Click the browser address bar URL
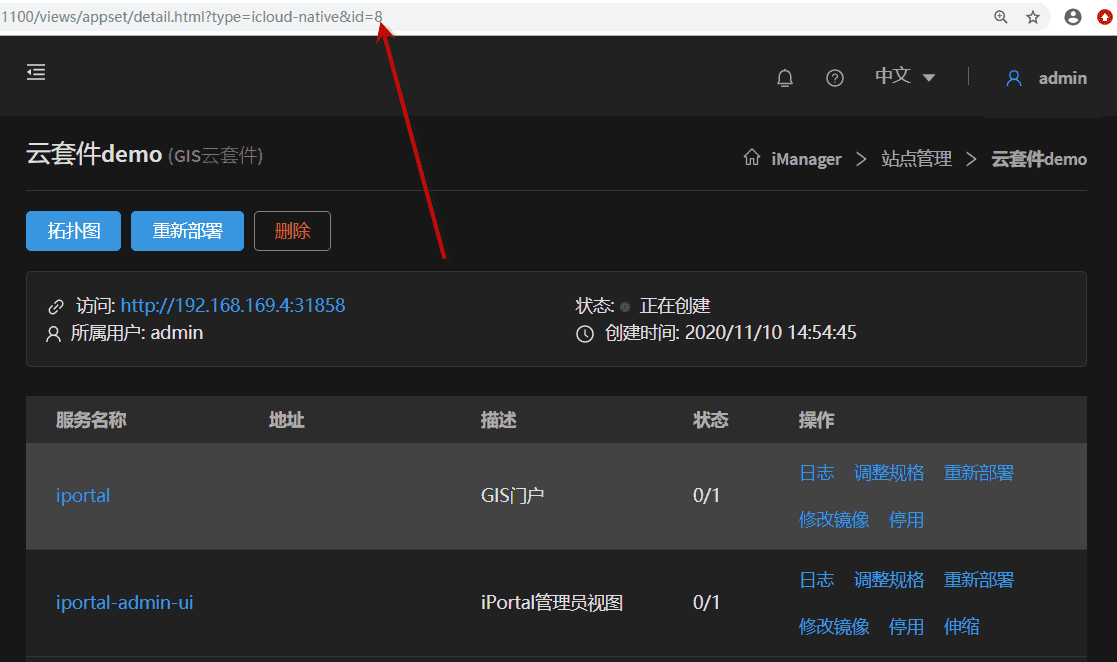 pyautogui.click(x=190, y=16)
